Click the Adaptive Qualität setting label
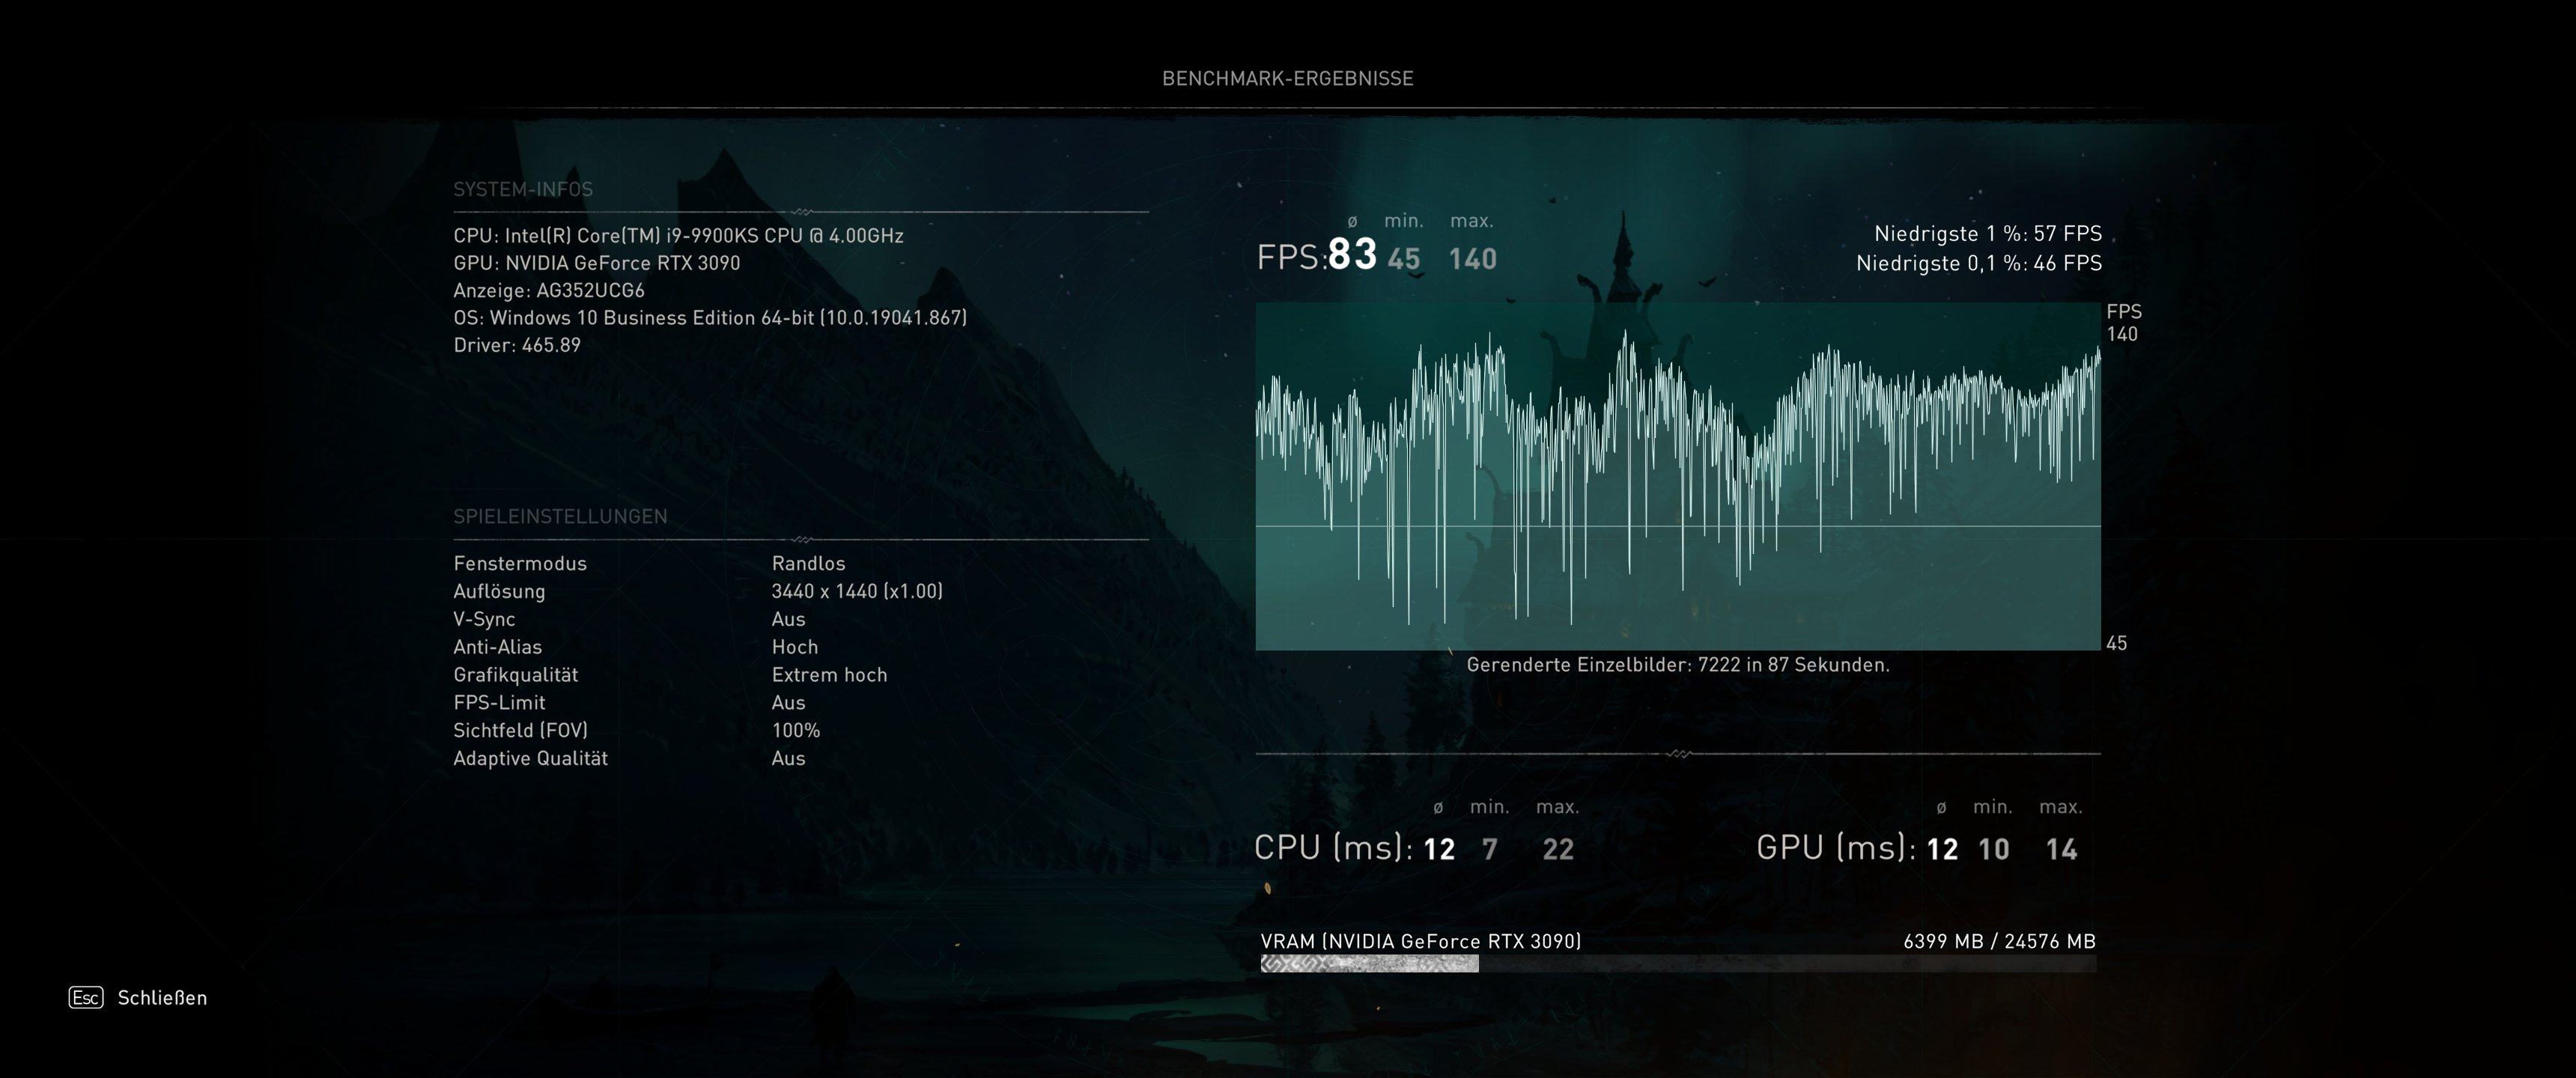The height and width of the screenshot is (1078, 2576). tap(530, 758)
